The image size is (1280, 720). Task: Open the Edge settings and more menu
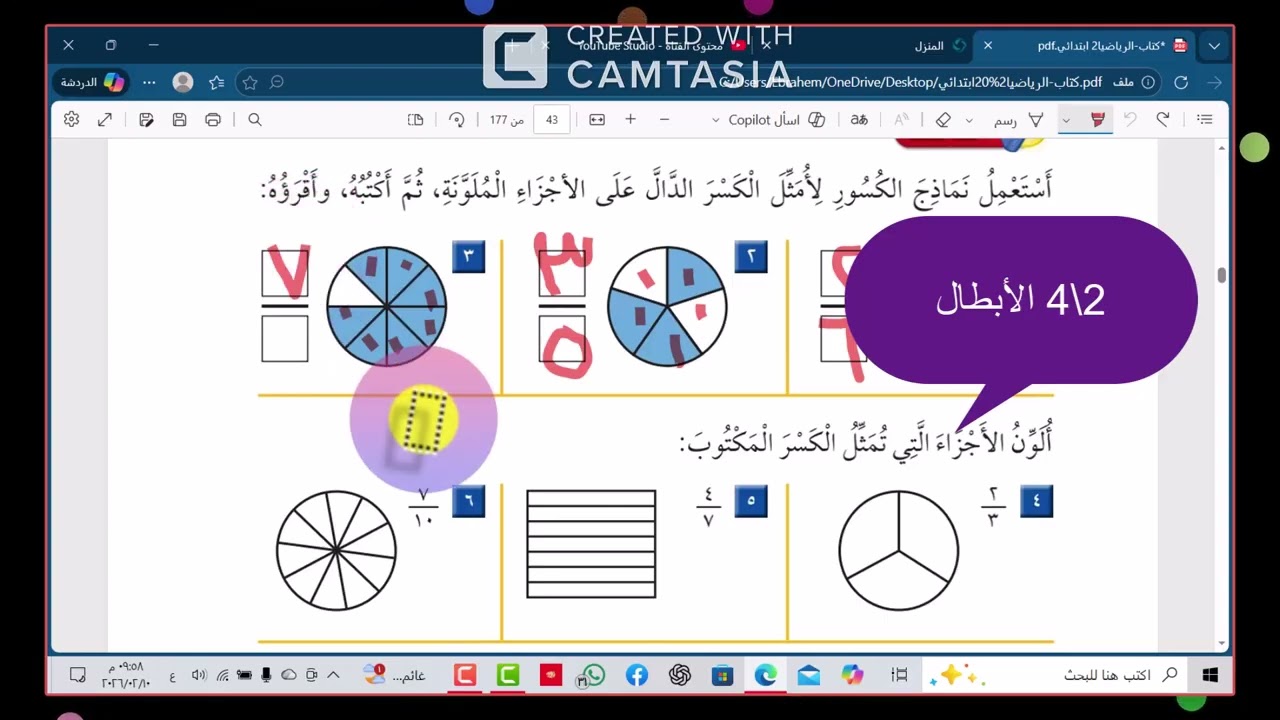pos(149,82)
